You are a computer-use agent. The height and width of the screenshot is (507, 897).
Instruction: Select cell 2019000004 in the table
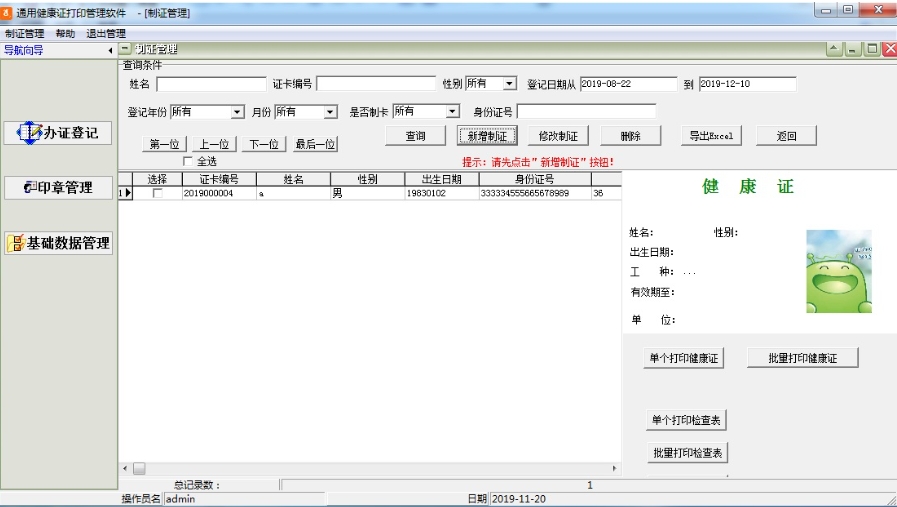click(x=219, y=193)
